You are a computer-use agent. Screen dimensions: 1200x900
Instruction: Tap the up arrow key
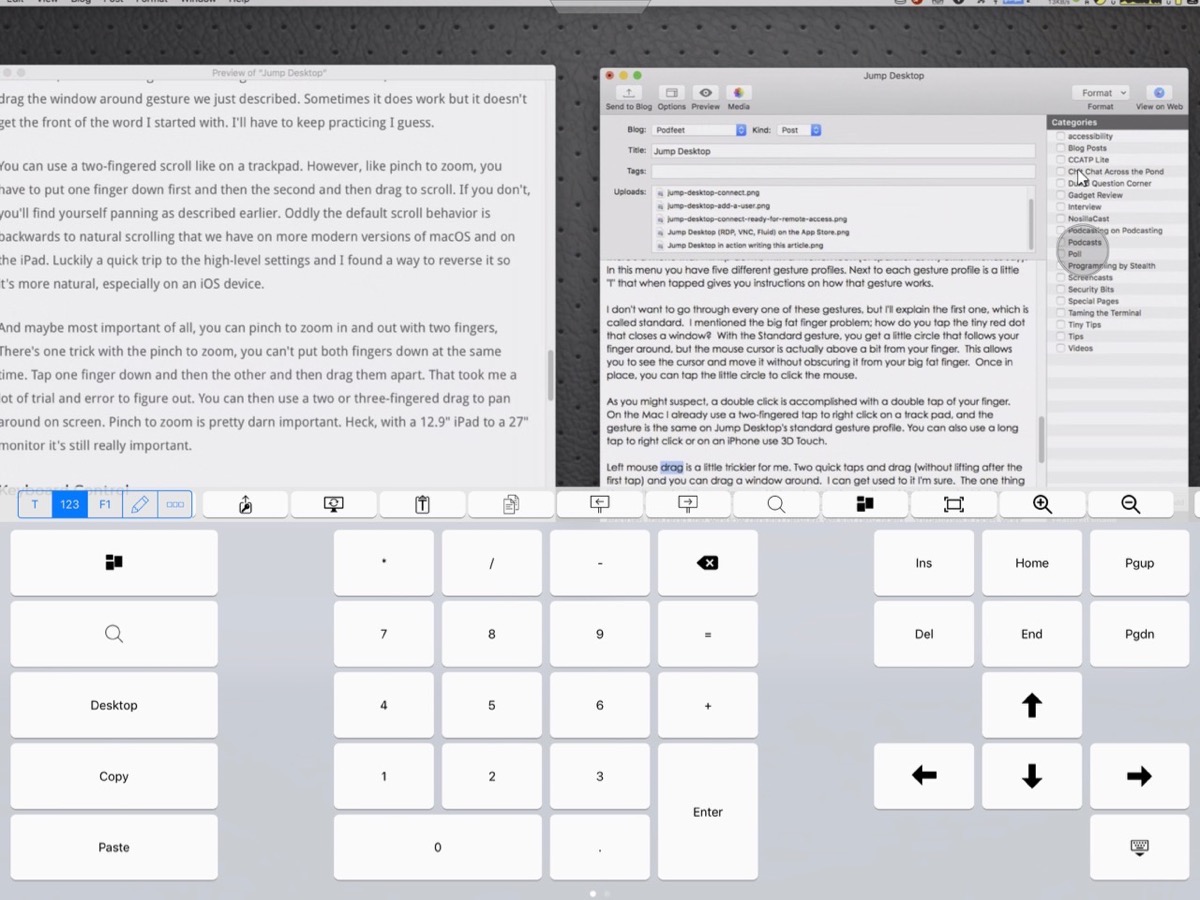point(1032,705)
